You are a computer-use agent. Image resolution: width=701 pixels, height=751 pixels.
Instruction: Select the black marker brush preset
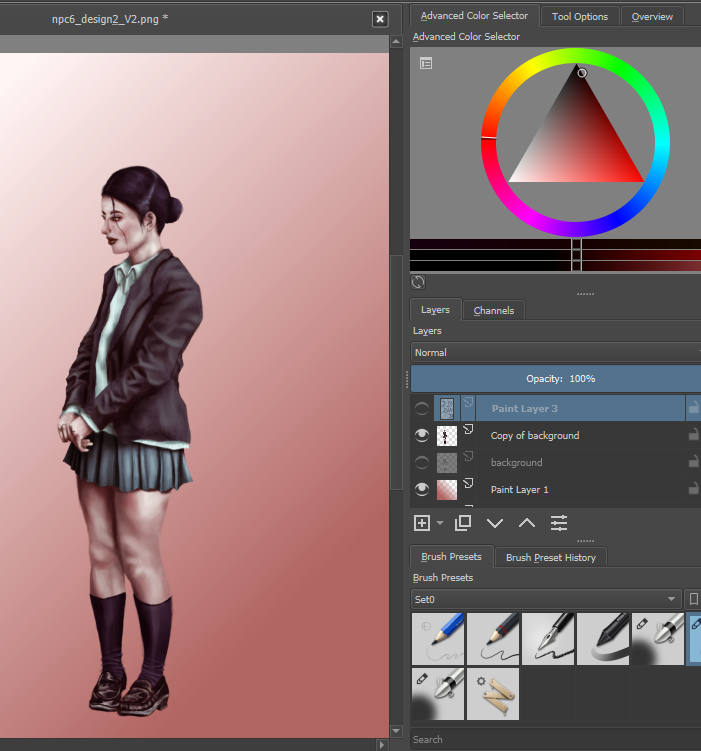click(603, 639)
